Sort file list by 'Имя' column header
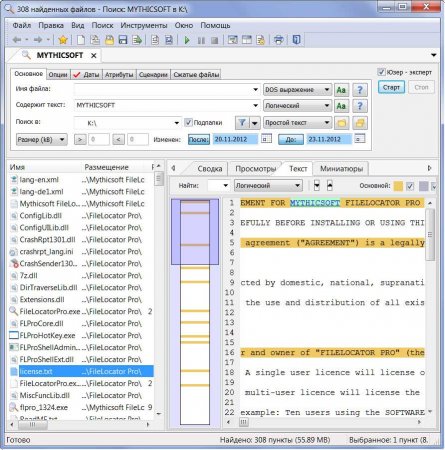 pos(43,167)
